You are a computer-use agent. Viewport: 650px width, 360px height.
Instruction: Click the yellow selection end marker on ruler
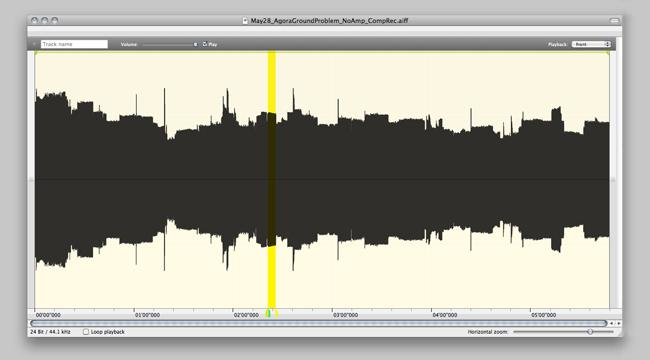[276, 313]
